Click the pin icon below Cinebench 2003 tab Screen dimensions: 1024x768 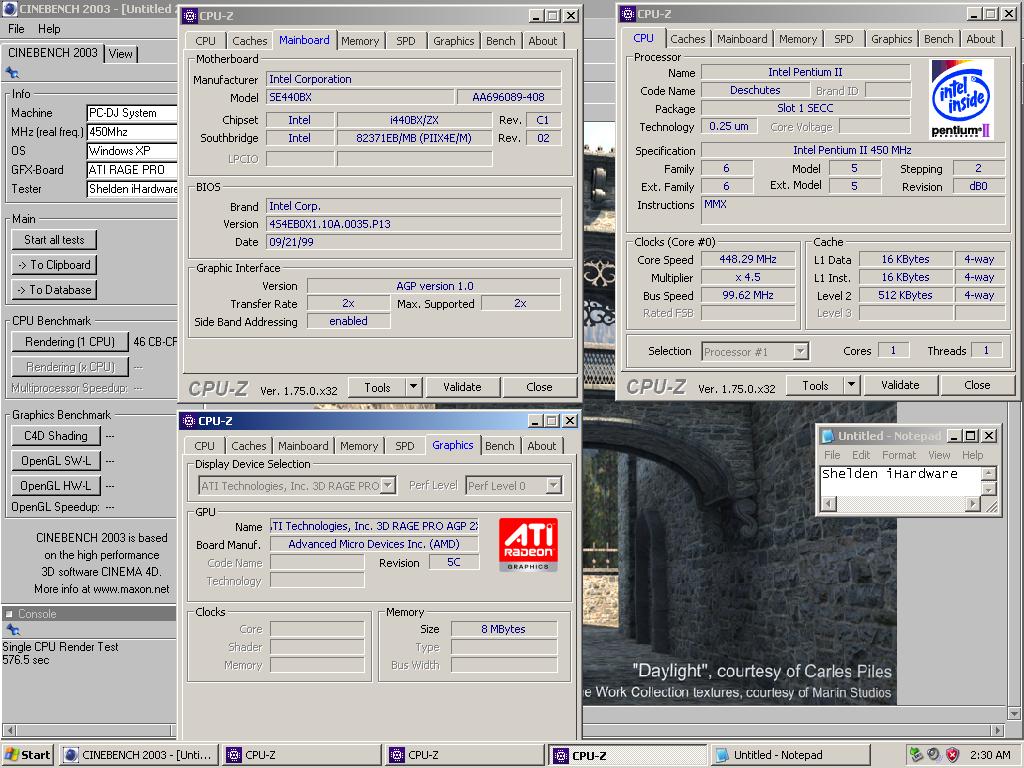(12, 72)
